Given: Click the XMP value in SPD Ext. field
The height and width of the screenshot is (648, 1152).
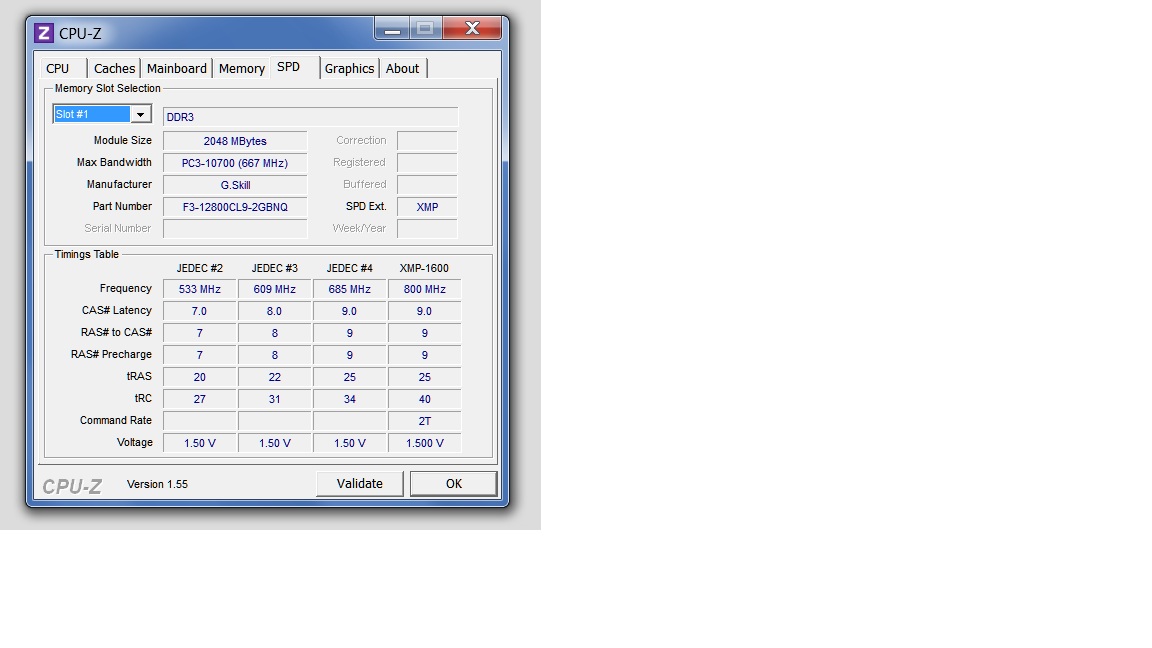Looking at the screenshot, I should 428,207.
